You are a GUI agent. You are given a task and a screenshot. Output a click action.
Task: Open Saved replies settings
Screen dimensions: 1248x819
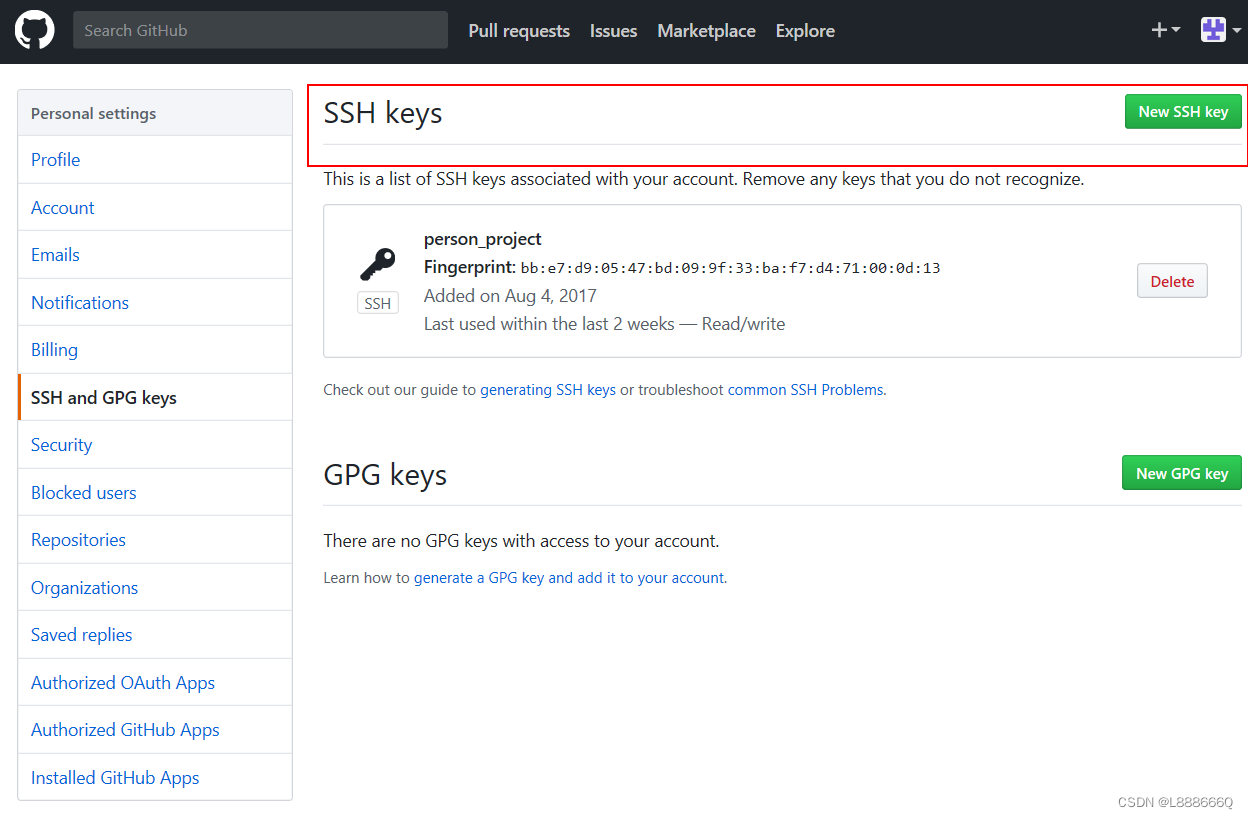[x=155, y=635]
